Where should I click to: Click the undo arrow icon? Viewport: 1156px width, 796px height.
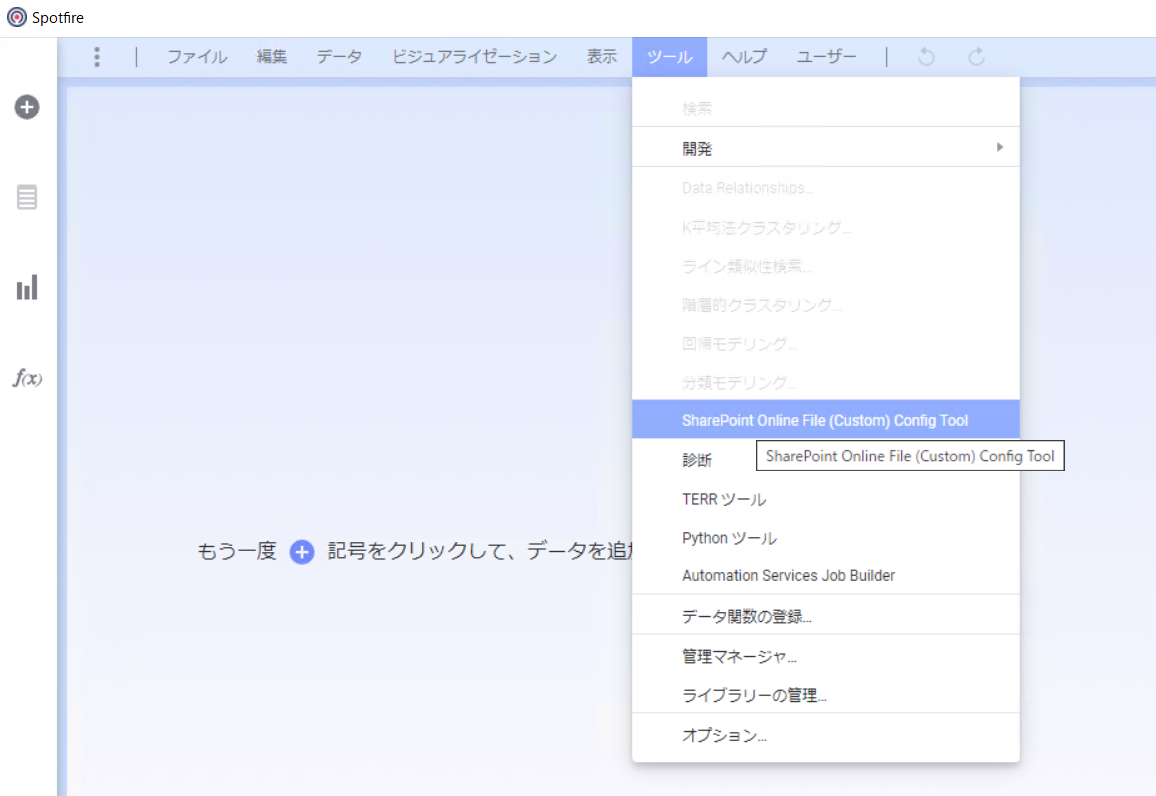[x=926, y=57]
